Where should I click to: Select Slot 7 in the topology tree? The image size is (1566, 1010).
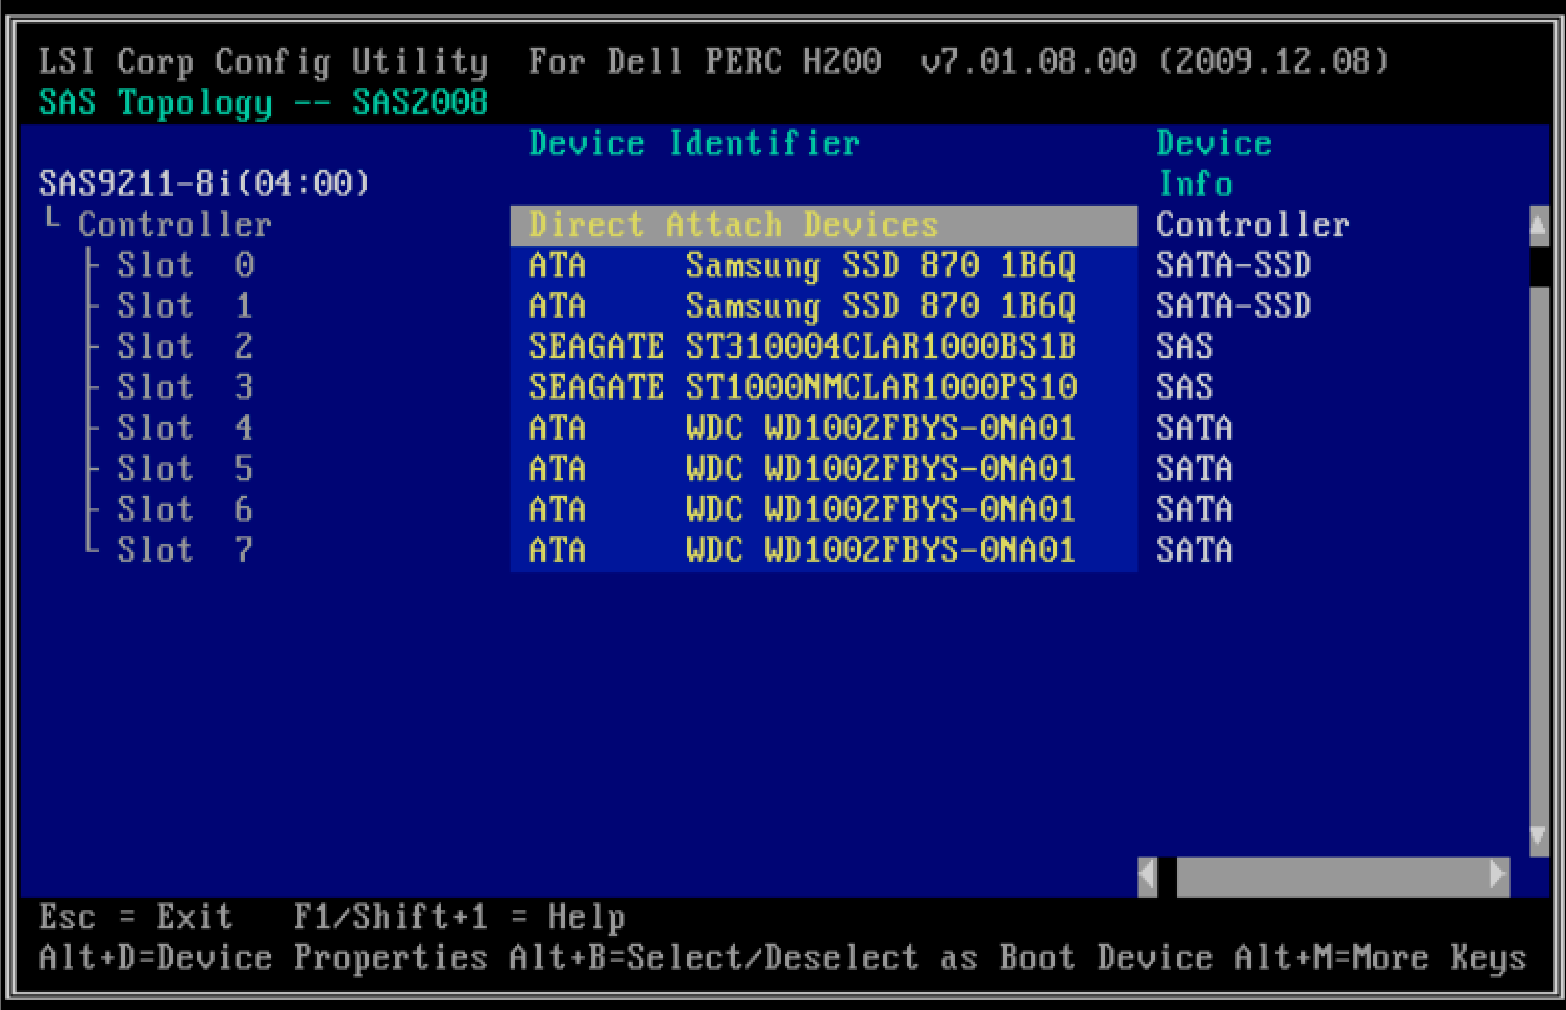[185, 550]
